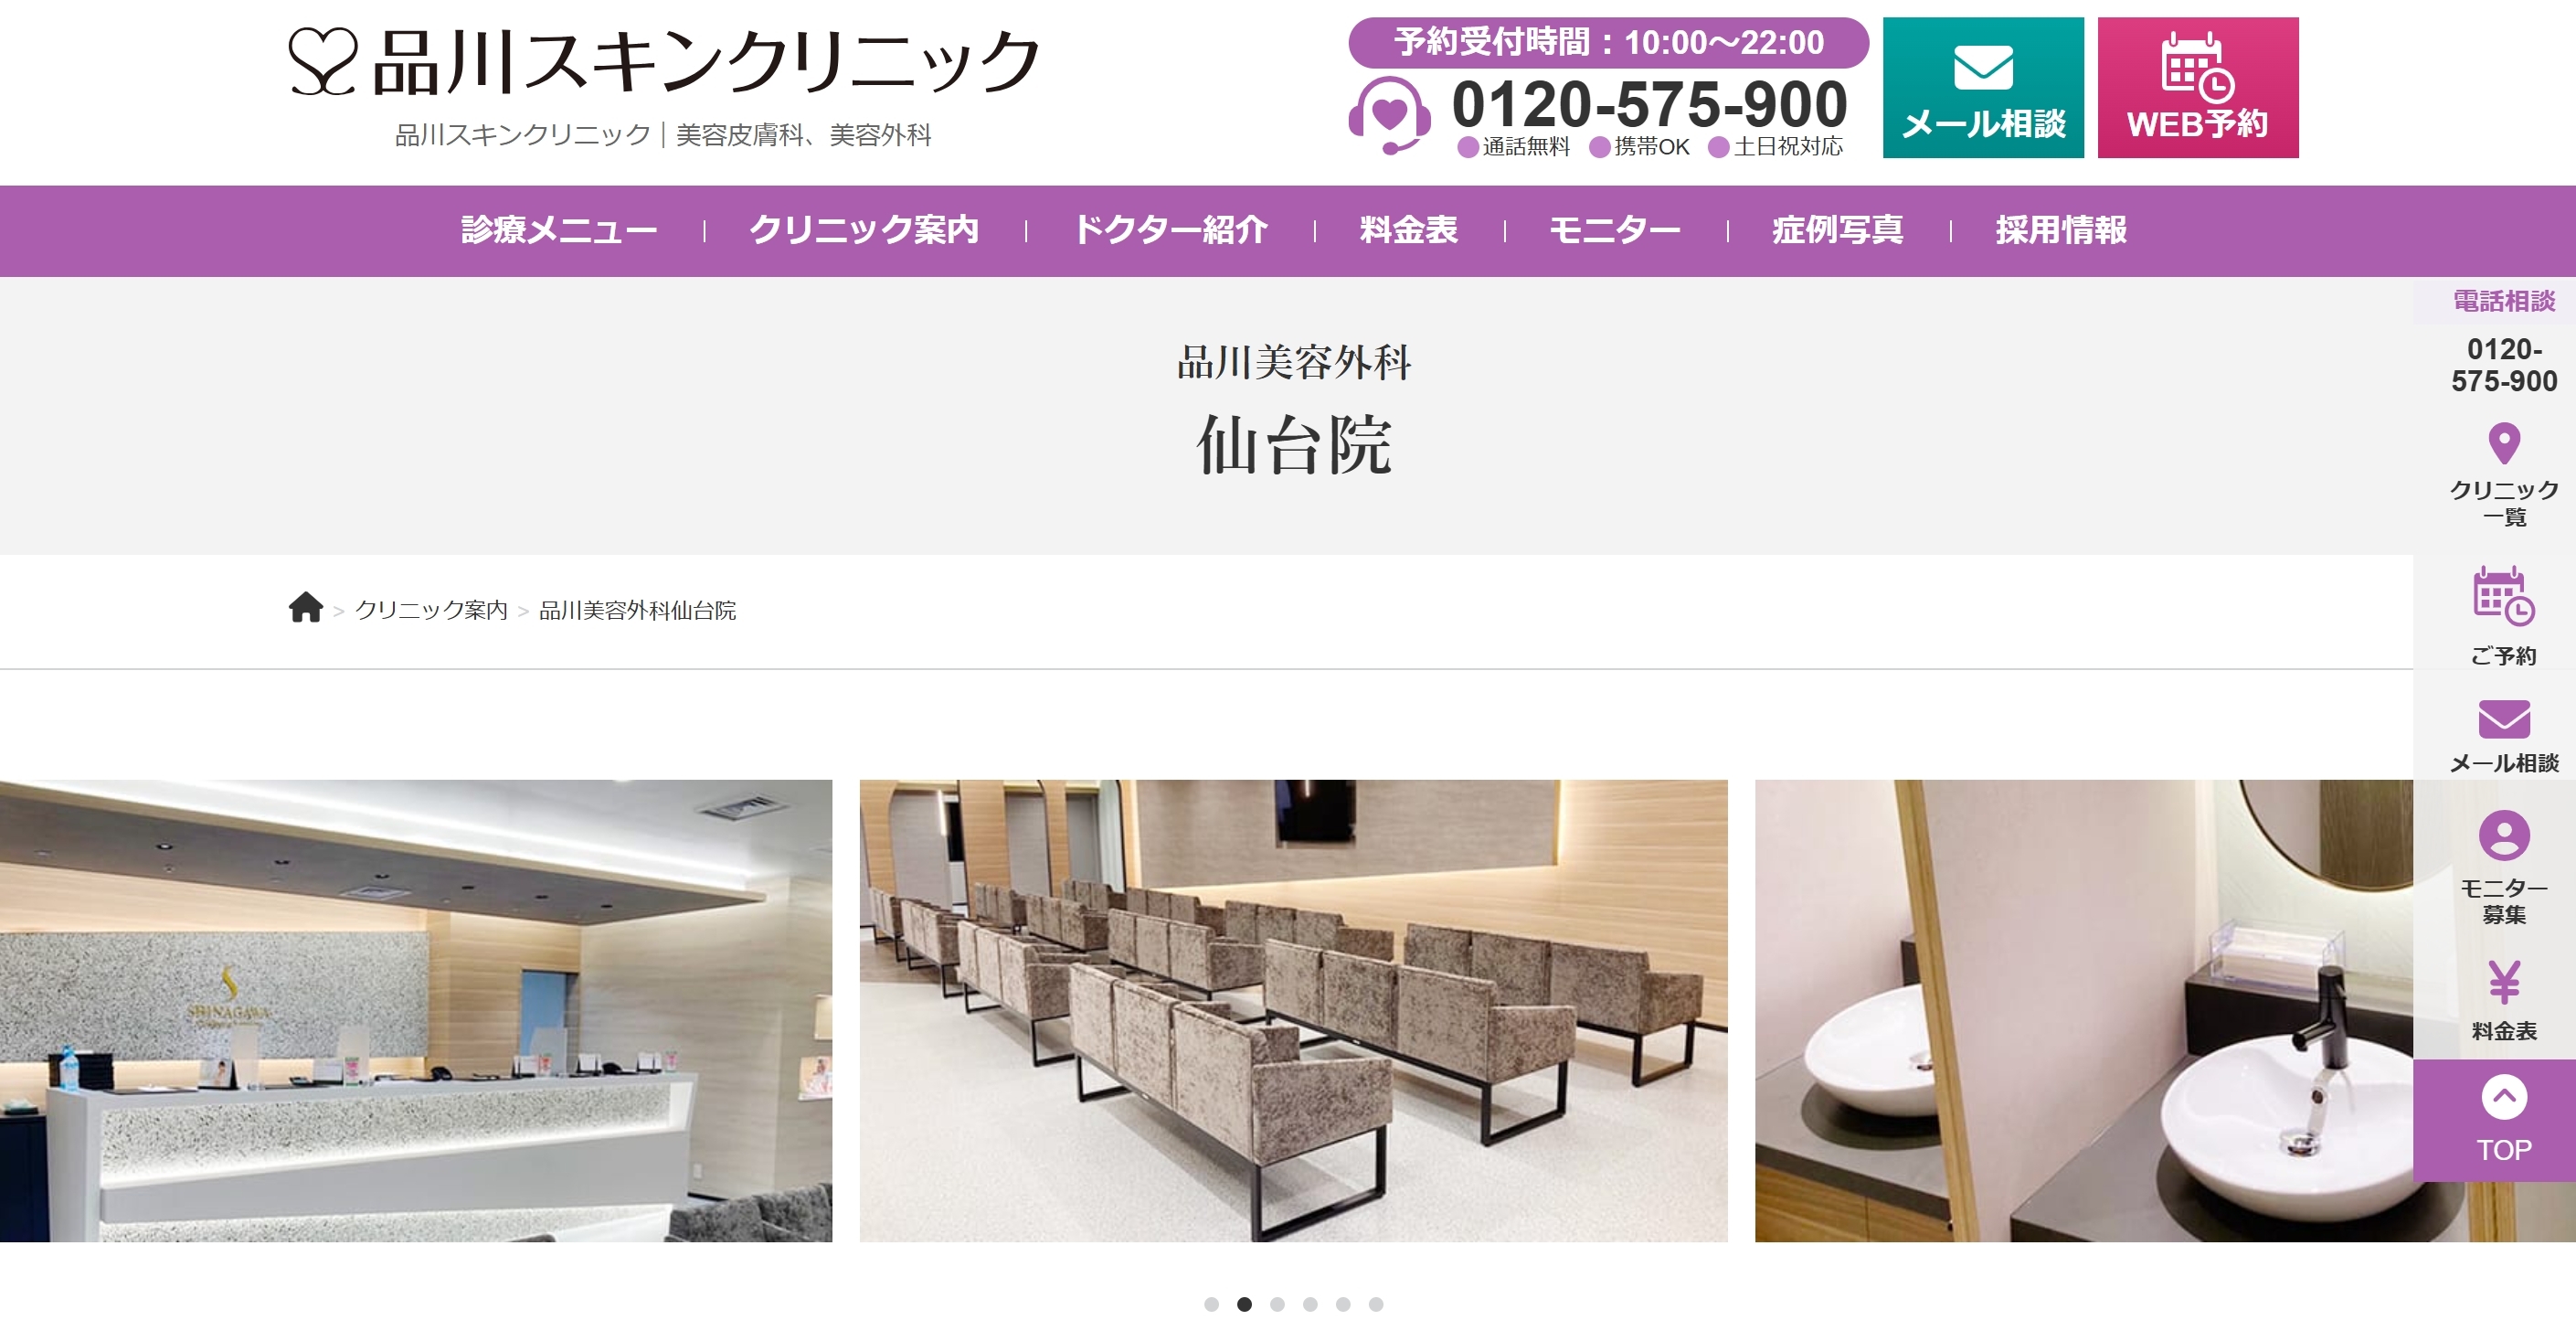Viewport: 2576px width, 1320px height.
Task: Click the calendar ご予約 sidebar icon
Action: click(2503, 596)
